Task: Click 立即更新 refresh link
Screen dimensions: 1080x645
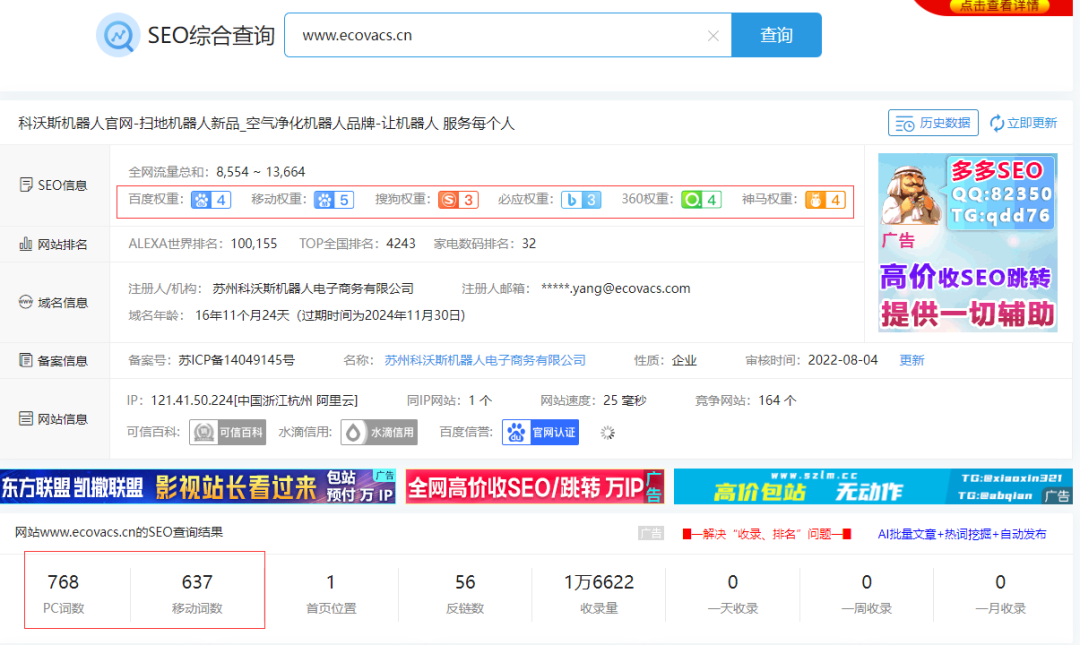Action: click(x=1024, y=123)
